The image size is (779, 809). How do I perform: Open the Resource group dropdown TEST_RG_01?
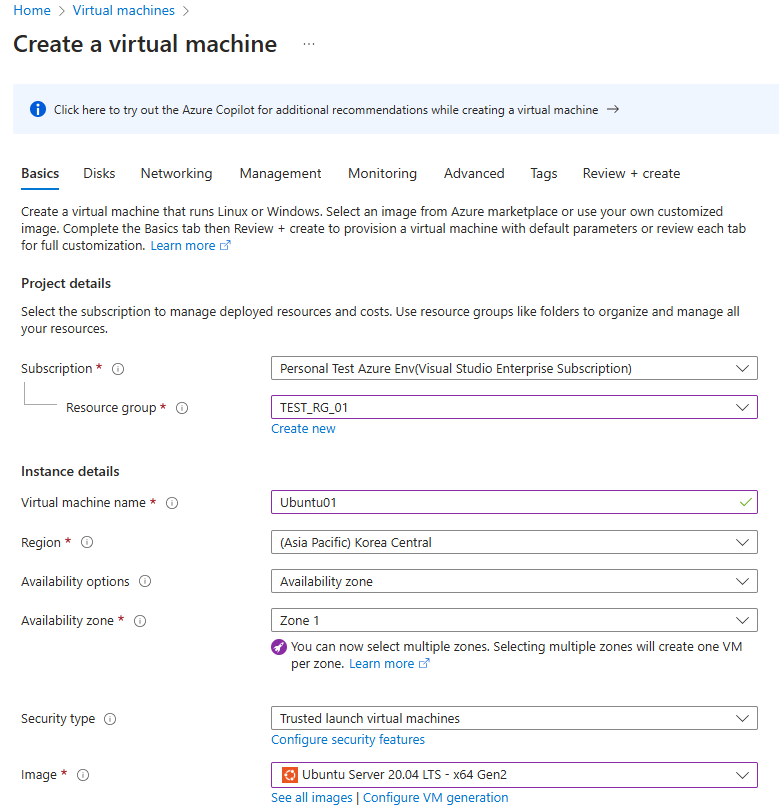(514, 408)
